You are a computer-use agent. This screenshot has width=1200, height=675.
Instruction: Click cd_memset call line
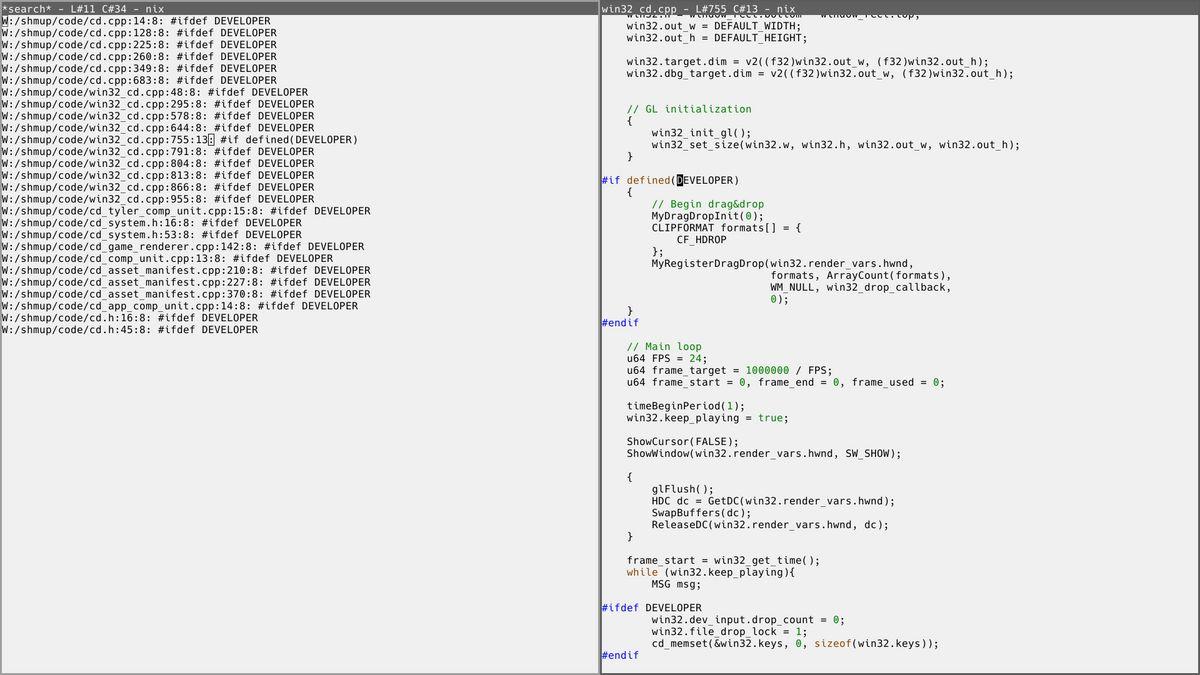(x=795, y=644)
